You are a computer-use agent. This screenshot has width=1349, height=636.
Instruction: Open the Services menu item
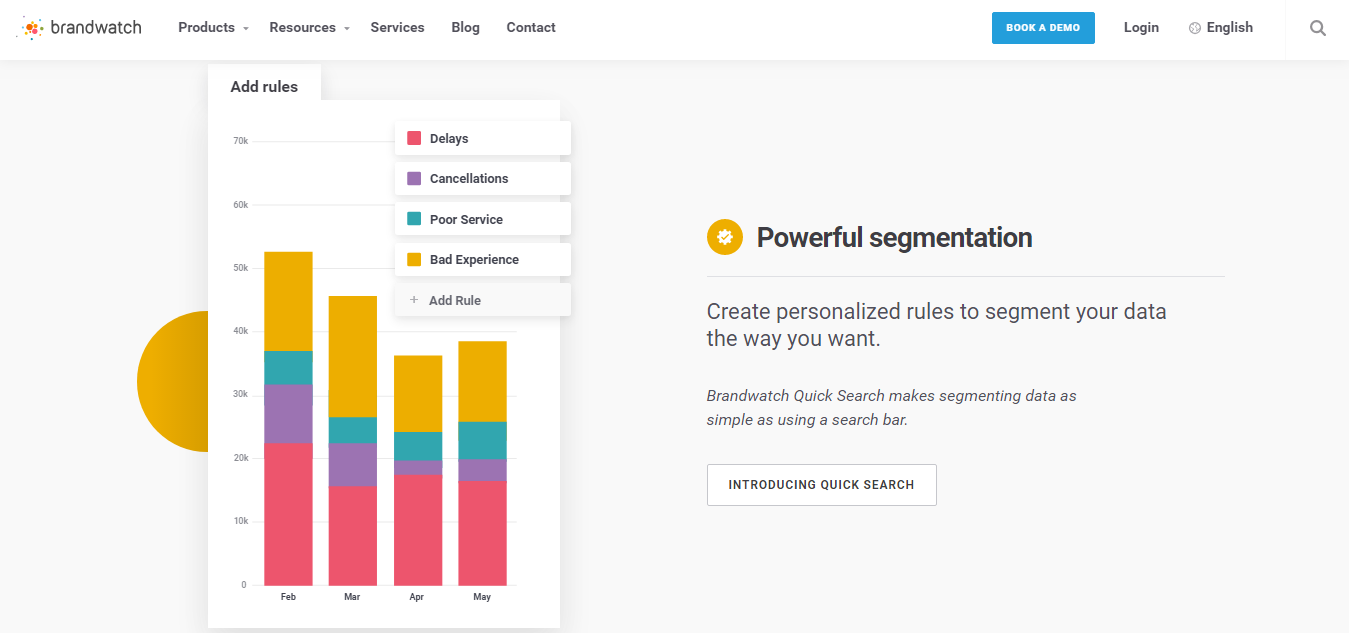(397, 28)
